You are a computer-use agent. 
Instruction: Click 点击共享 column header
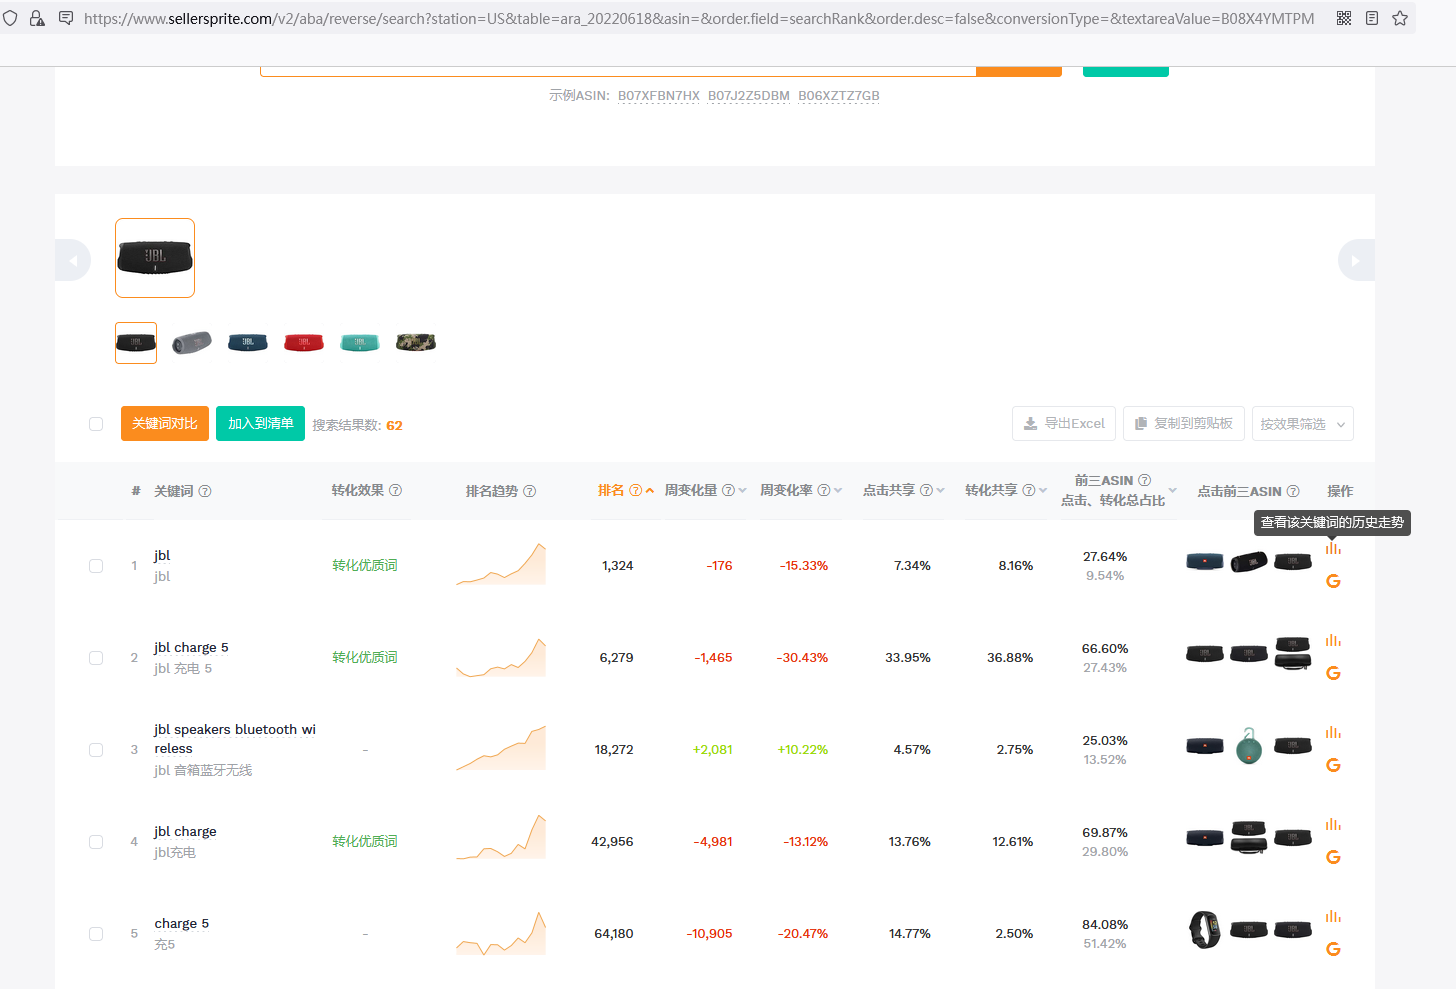tap(889, 490)
